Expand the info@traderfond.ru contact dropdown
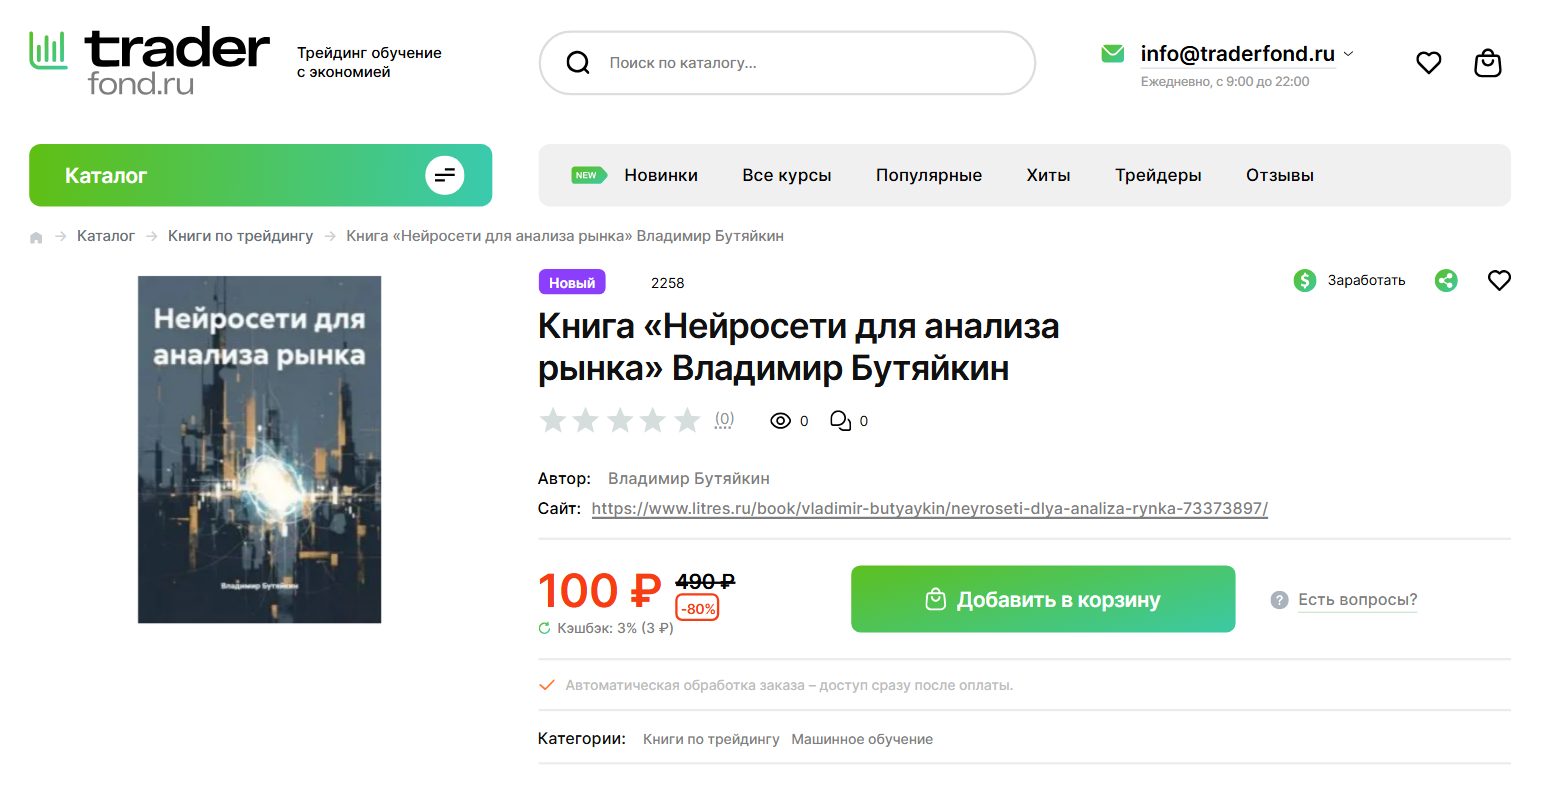This screenshot has height=792, width=1557. [x=1348, y=54]
